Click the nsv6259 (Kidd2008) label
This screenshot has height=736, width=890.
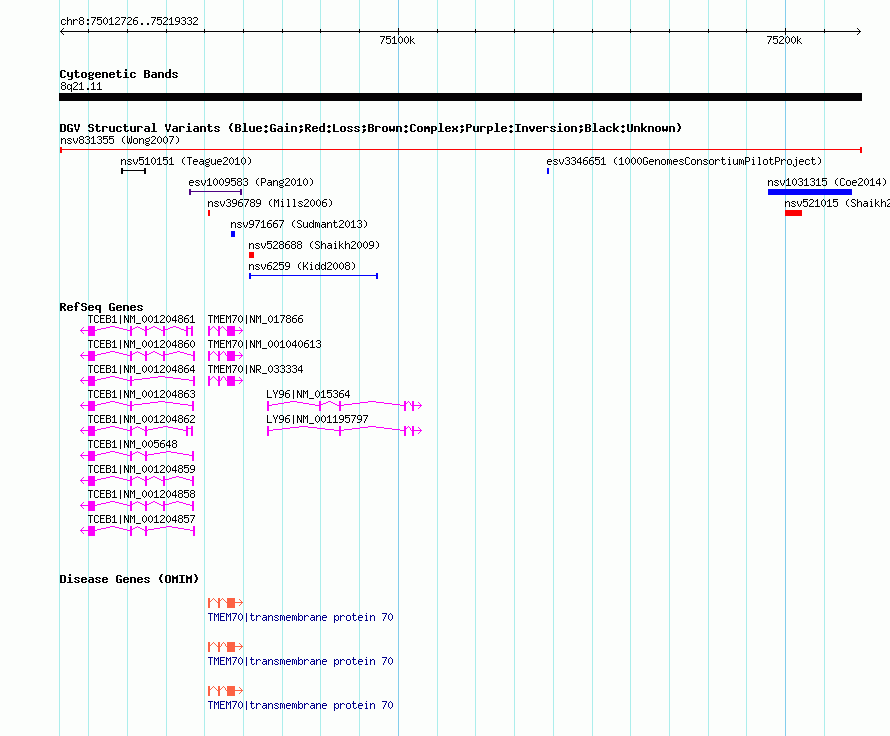tap(303, 266)
